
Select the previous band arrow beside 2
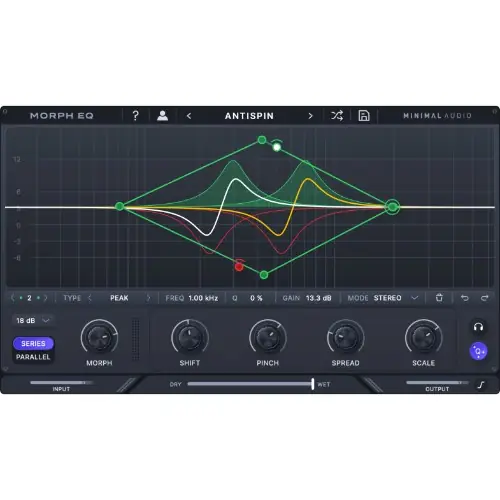coord(13,298)
